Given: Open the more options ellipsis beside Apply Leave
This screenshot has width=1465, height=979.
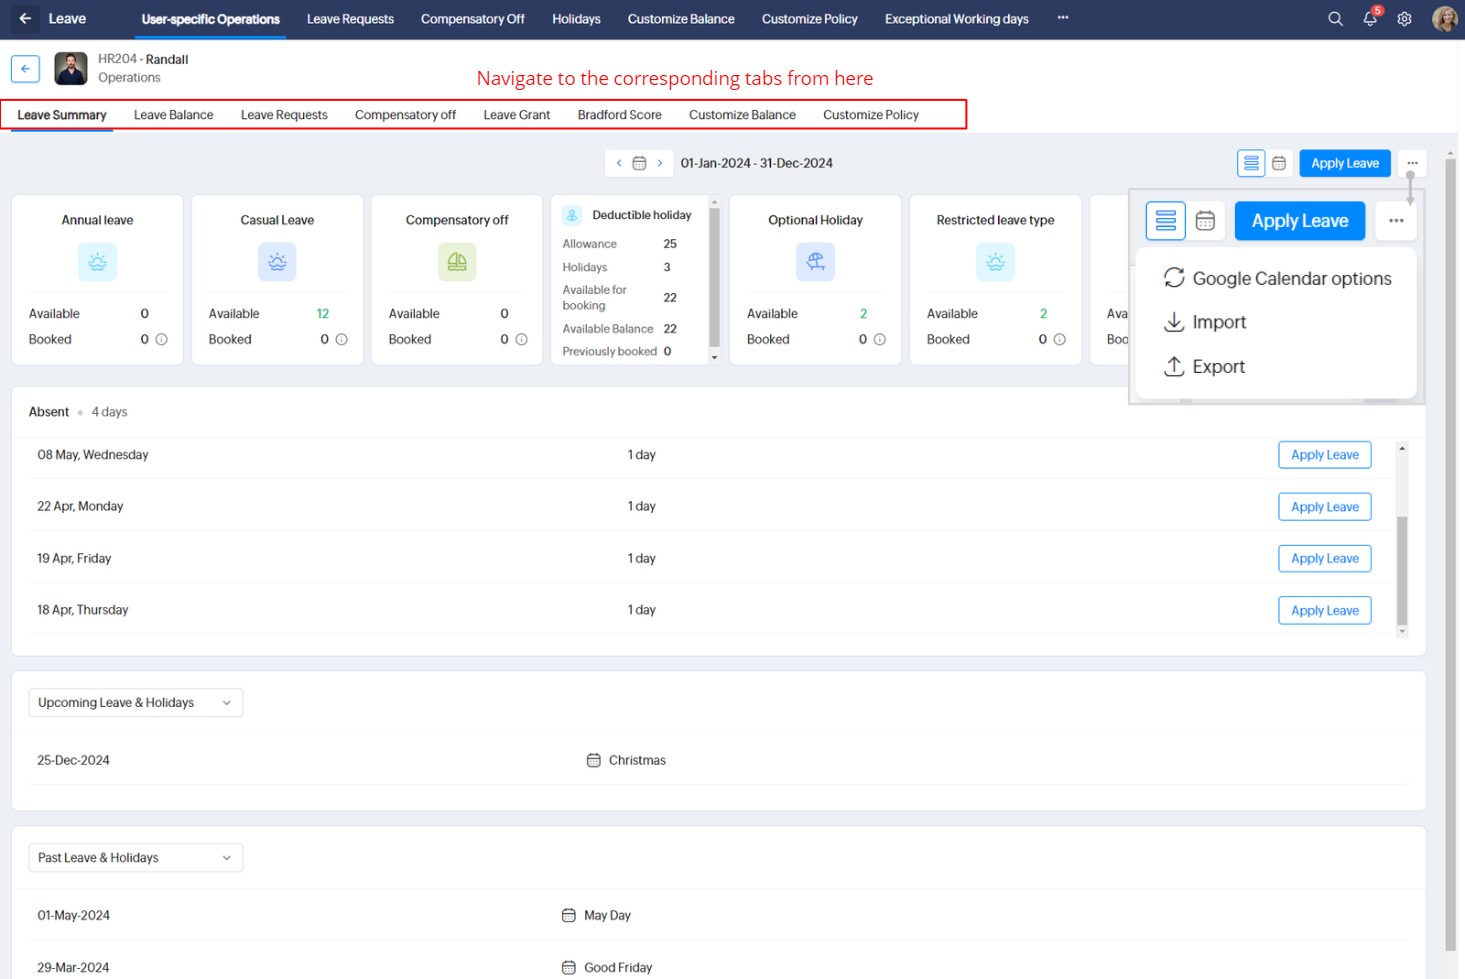Looking at the screenshot, I should 1412,163.
